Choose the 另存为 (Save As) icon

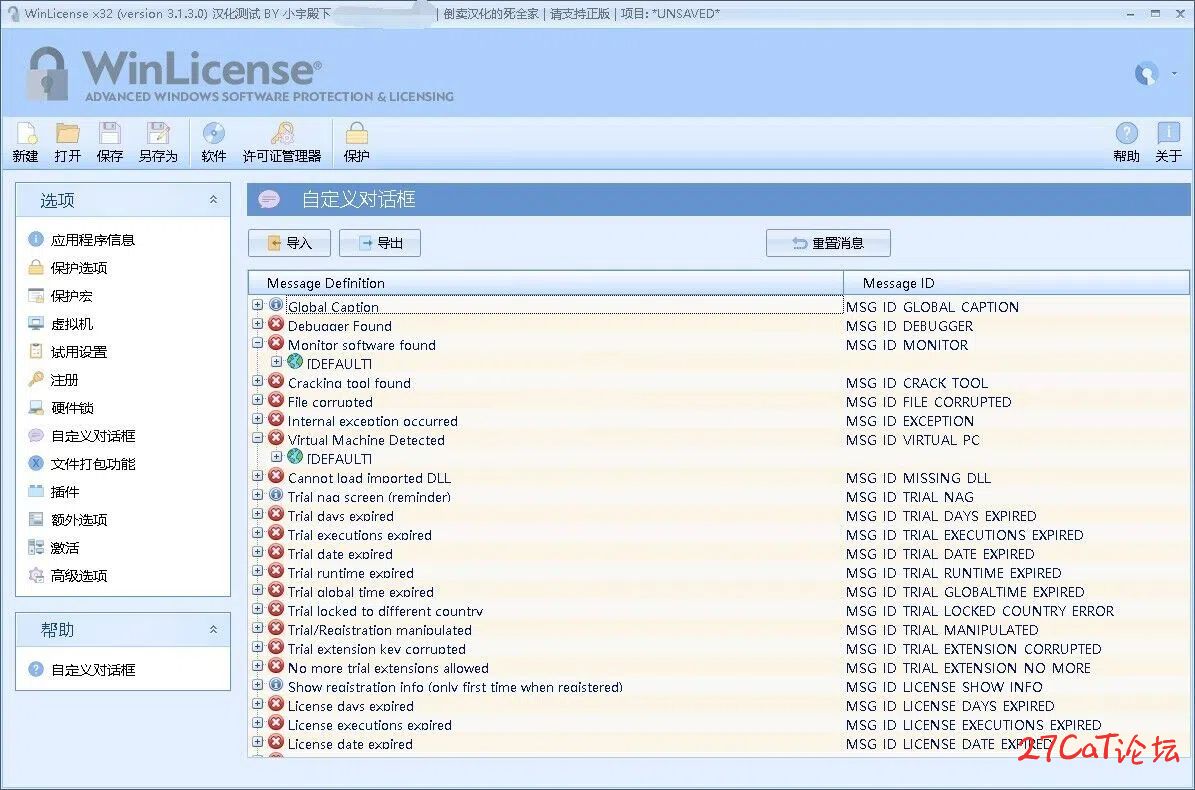click(159, 142)
